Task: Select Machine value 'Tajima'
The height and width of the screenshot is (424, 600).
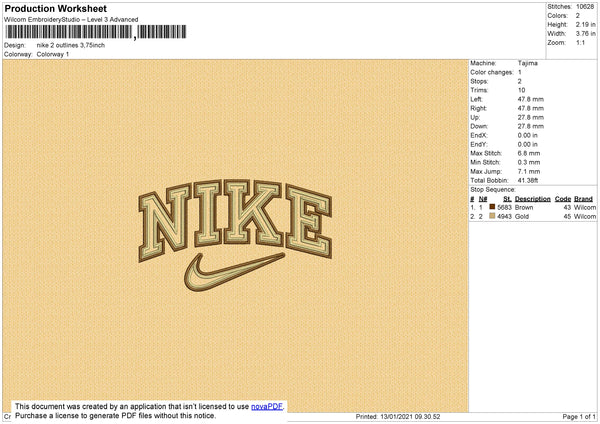Action: pos(528,63)
